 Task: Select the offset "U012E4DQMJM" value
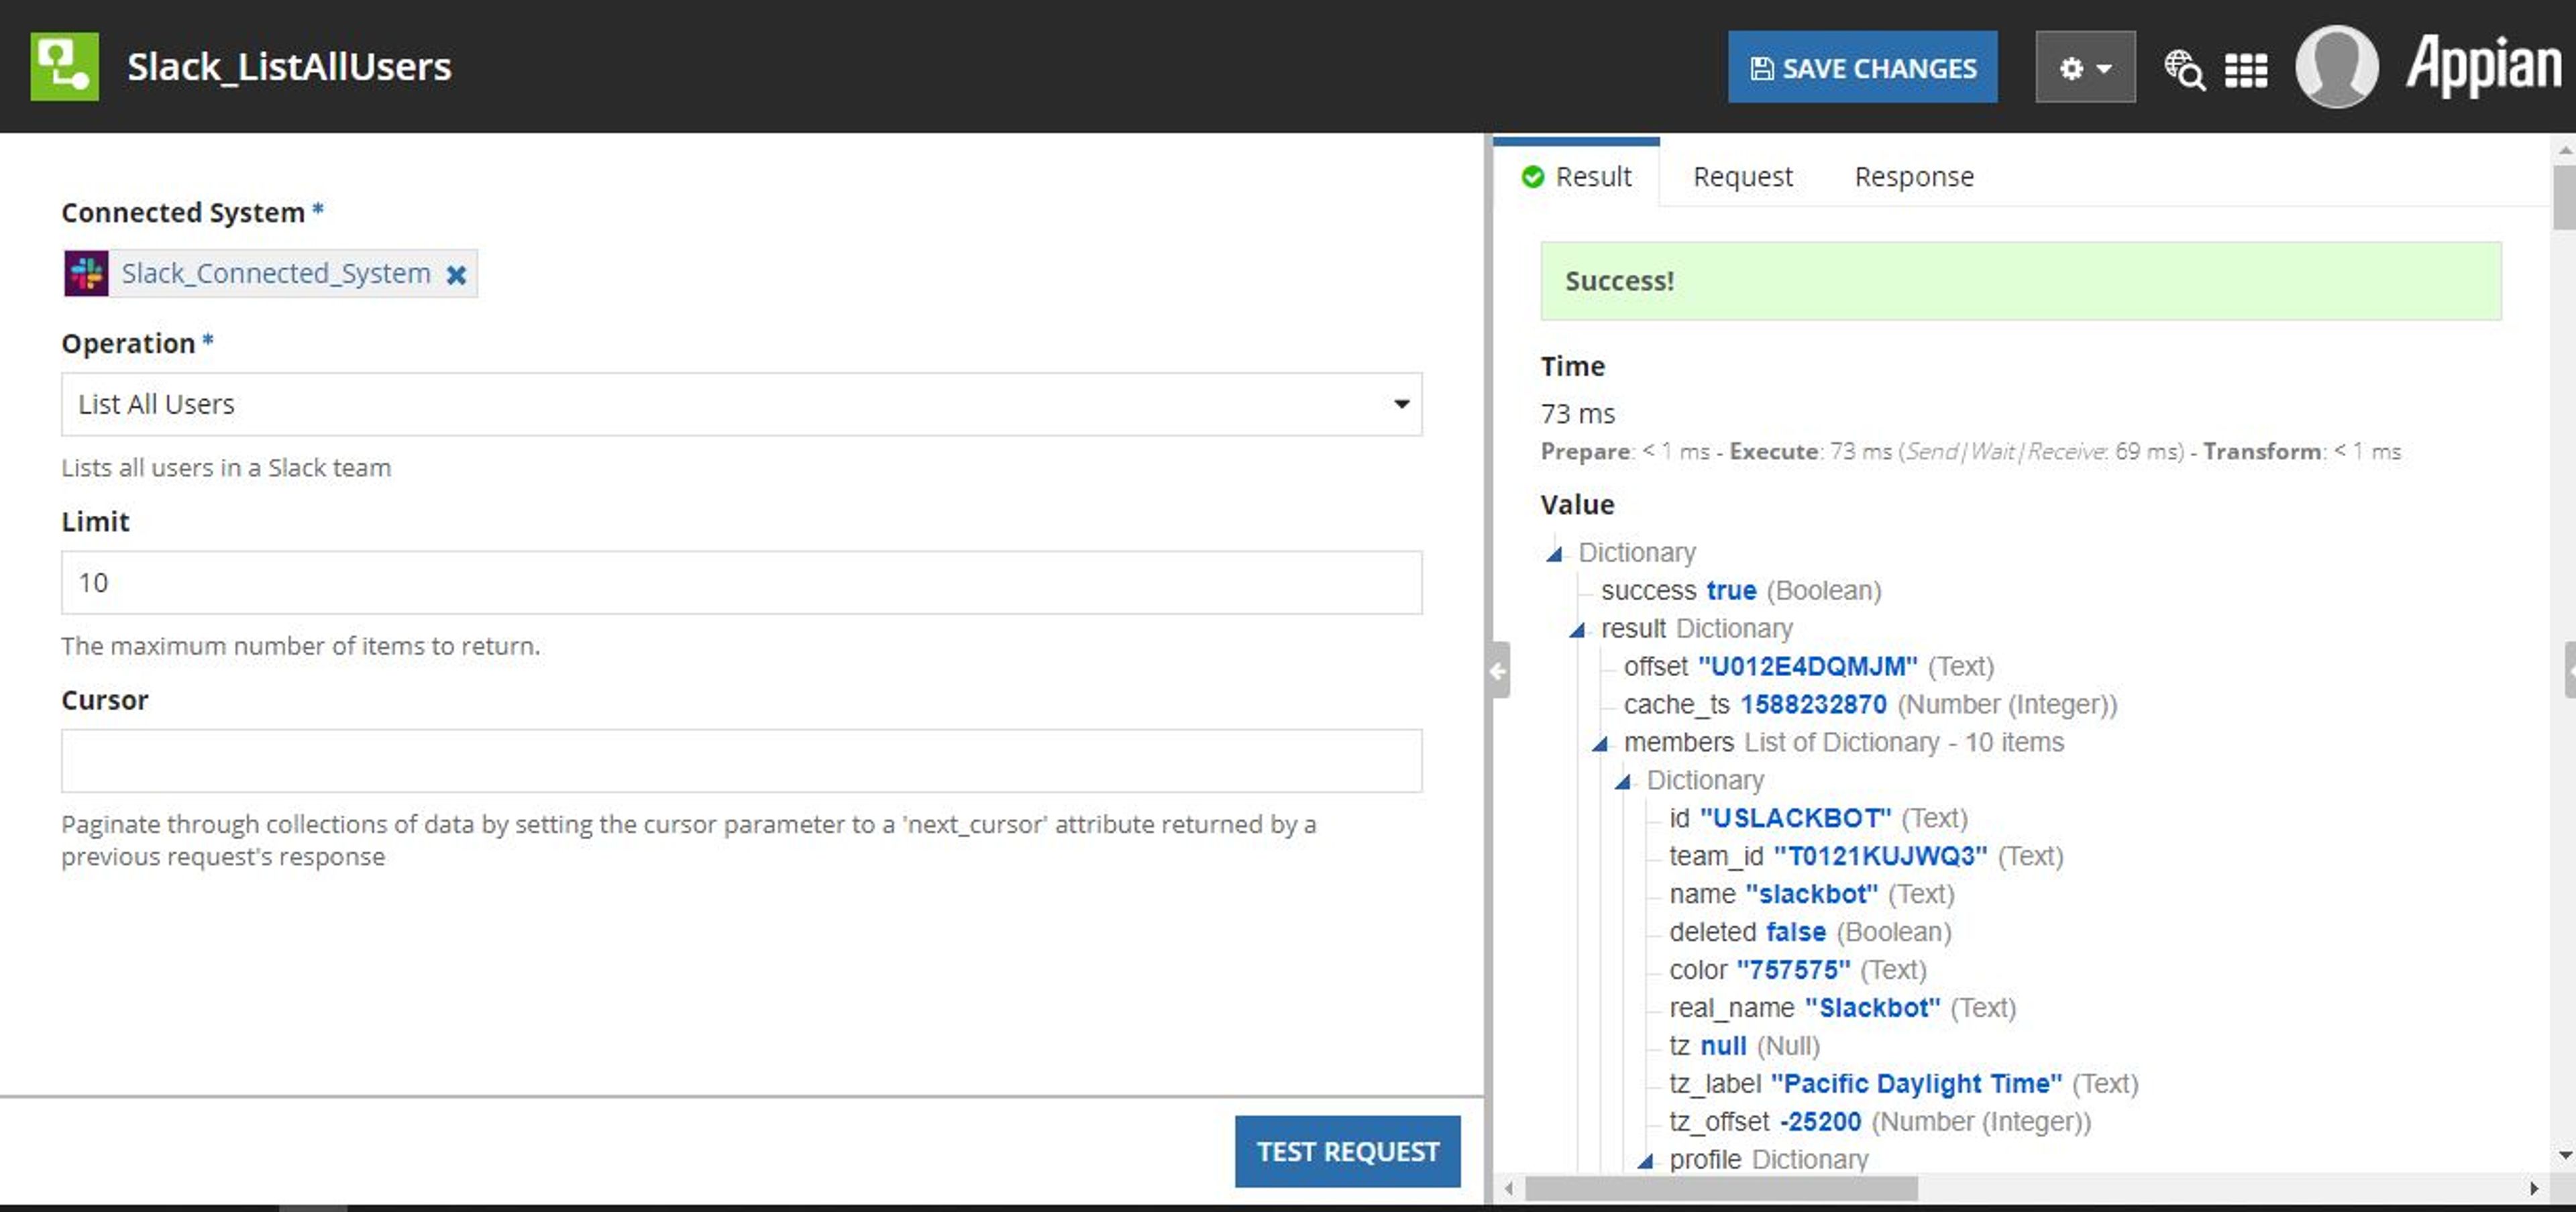[1807, 666]
